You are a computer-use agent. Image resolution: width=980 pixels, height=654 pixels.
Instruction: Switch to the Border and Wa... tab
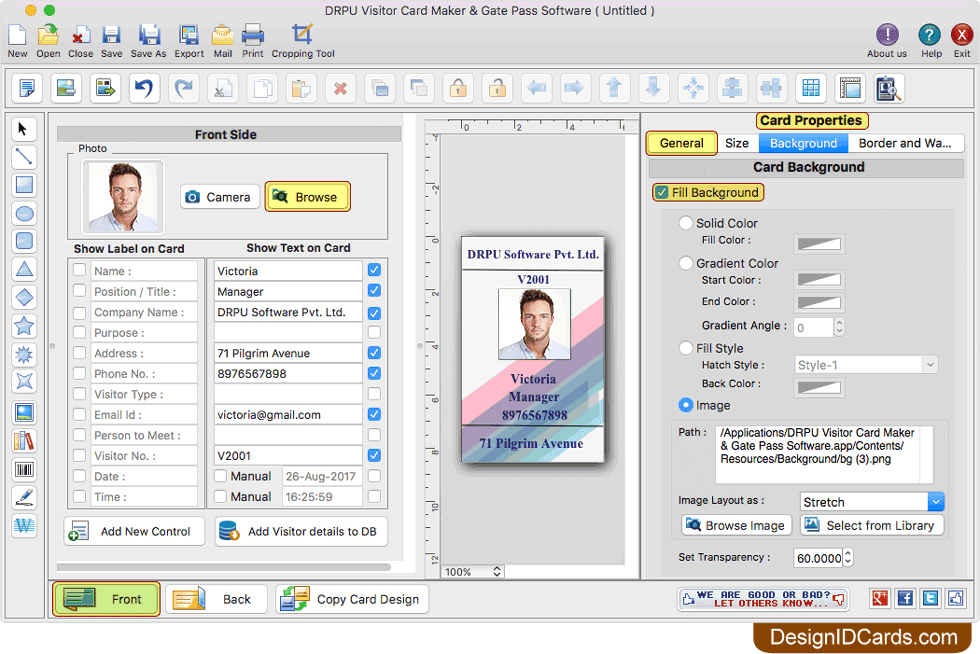[x=905, y=143]
